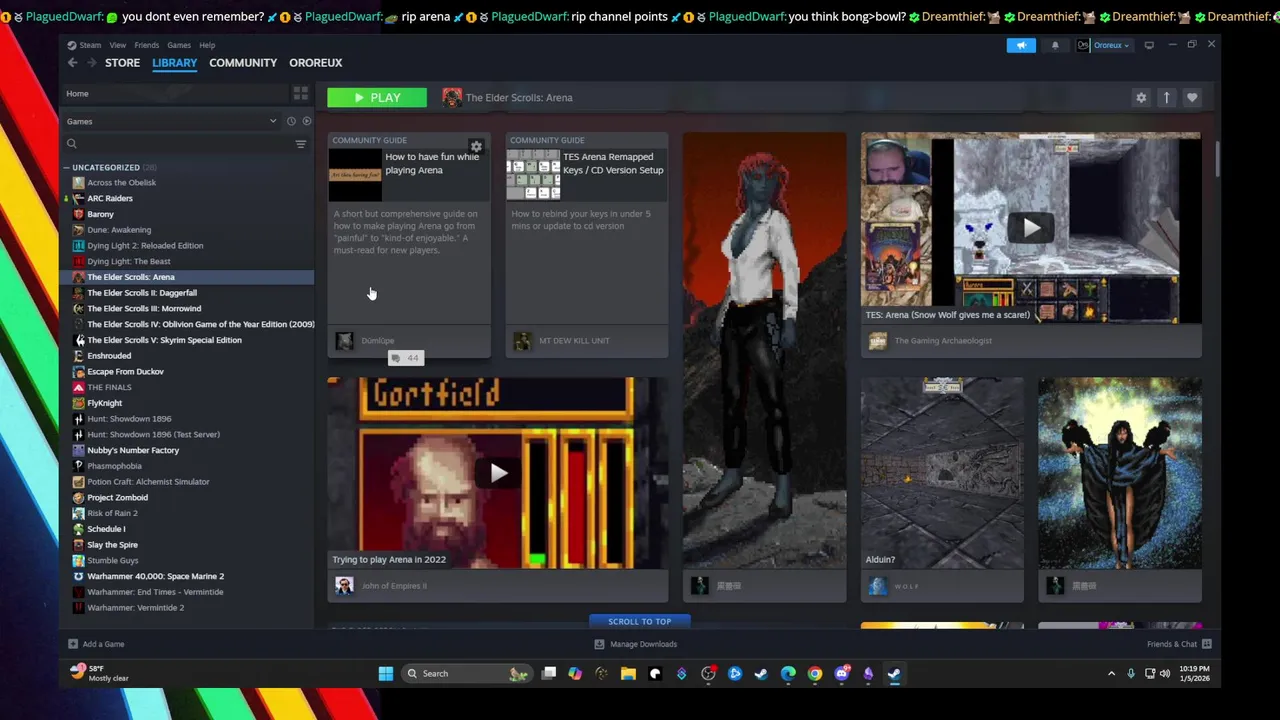Open Google Chrome from taskbar
The width and height of the screenshot is (1280, 720).
tap(815, 673)
